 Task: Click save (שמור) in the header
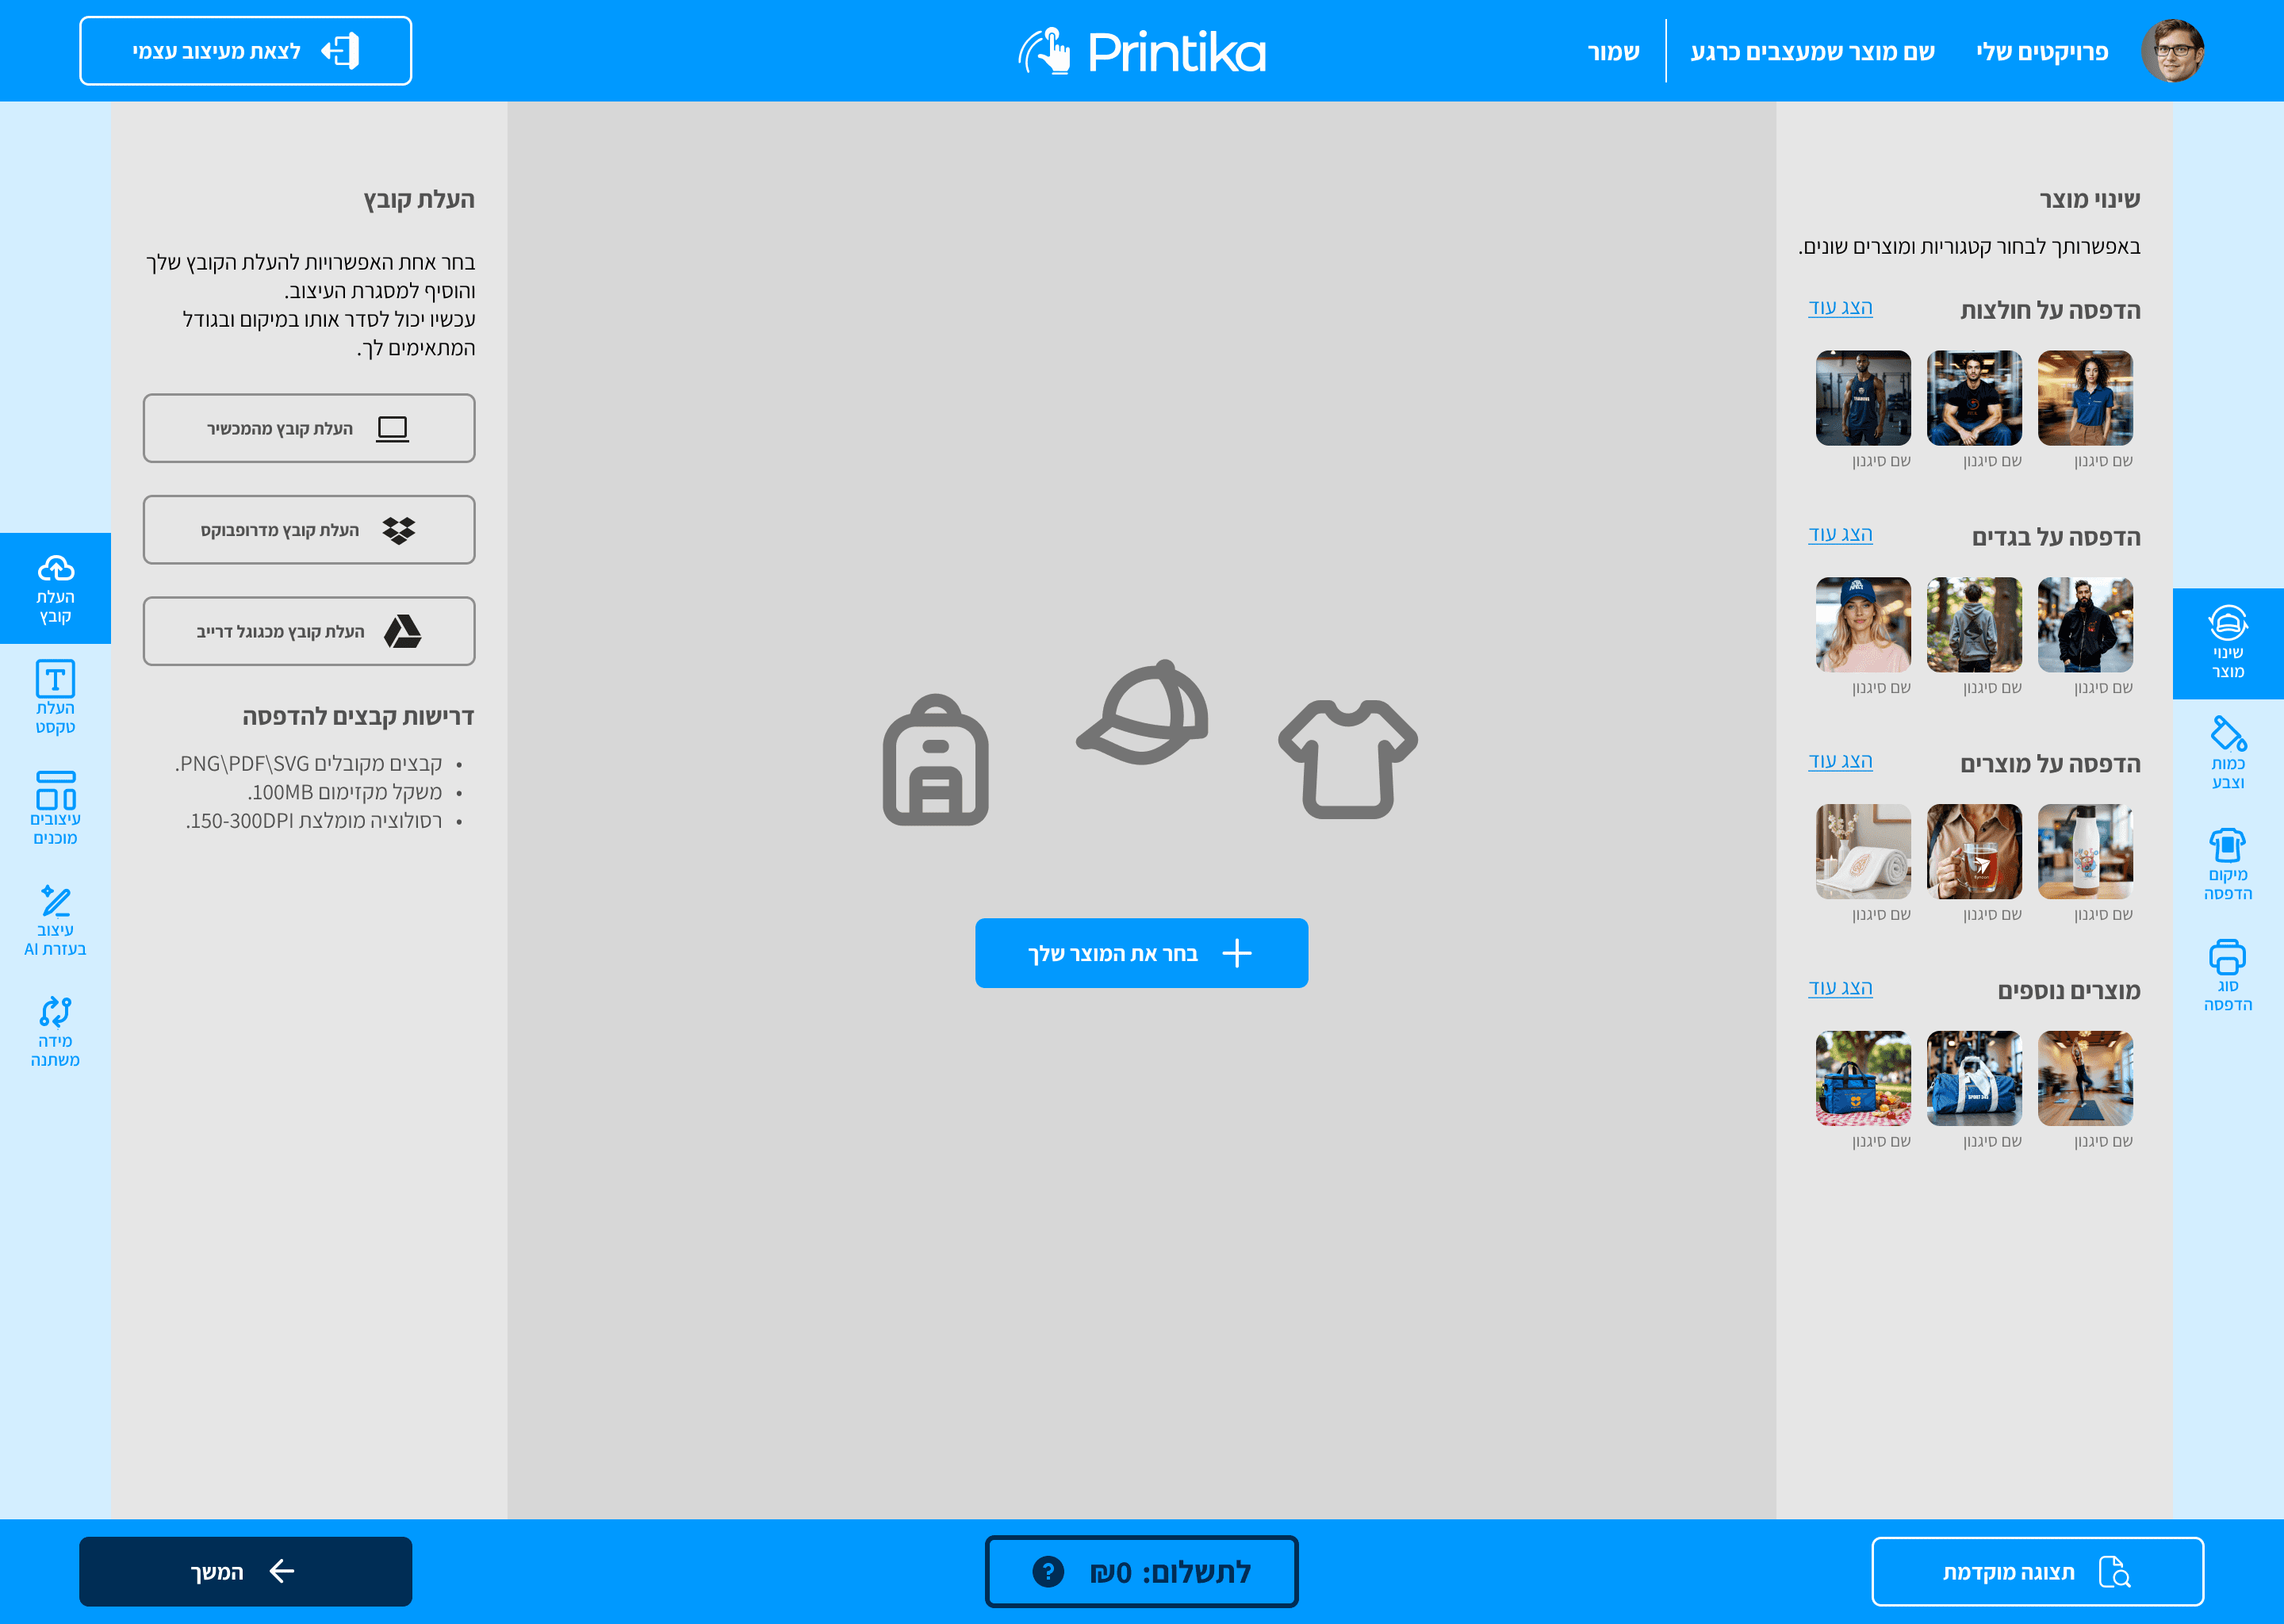tap(1613, 51)
